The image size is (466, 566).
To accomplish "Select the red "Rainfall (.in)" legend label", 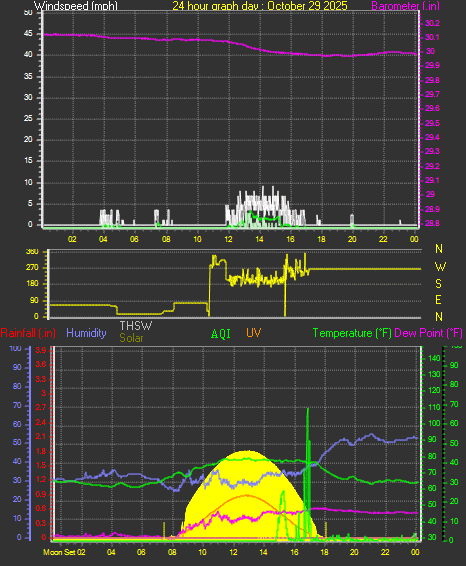I will (x=28, y=333).
